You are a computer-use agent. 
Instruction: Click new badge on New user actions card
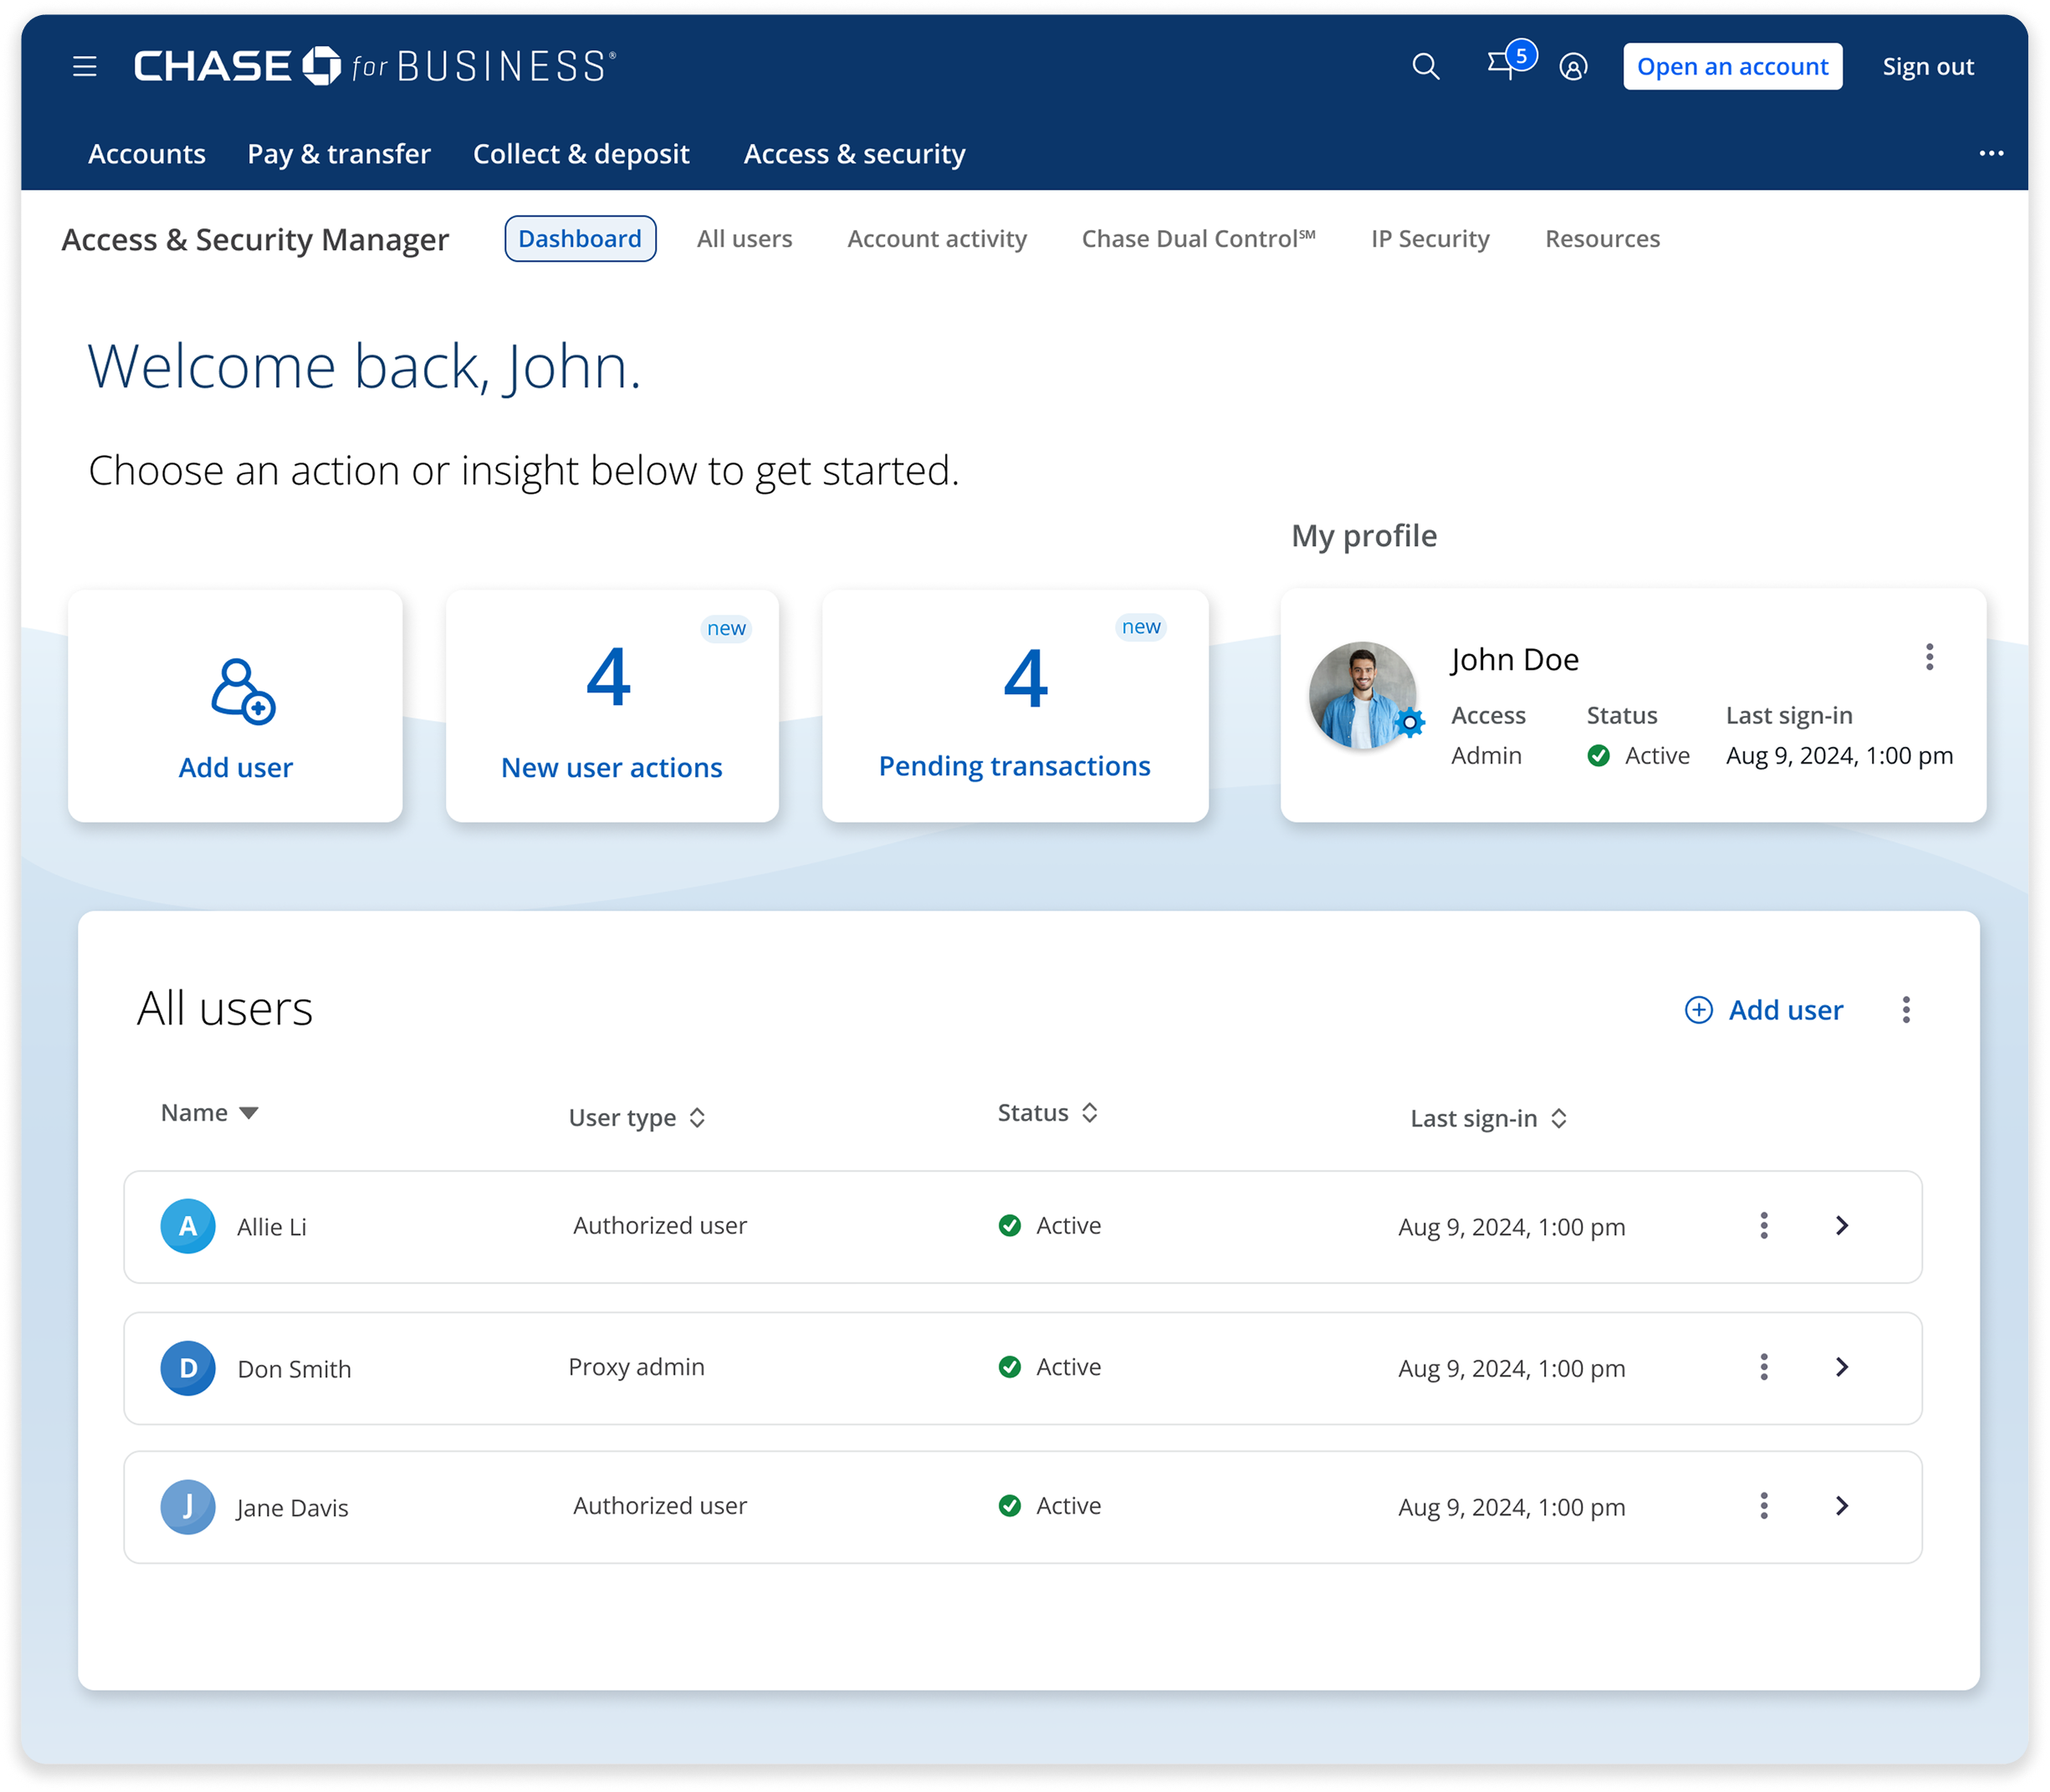pos(726,628)
